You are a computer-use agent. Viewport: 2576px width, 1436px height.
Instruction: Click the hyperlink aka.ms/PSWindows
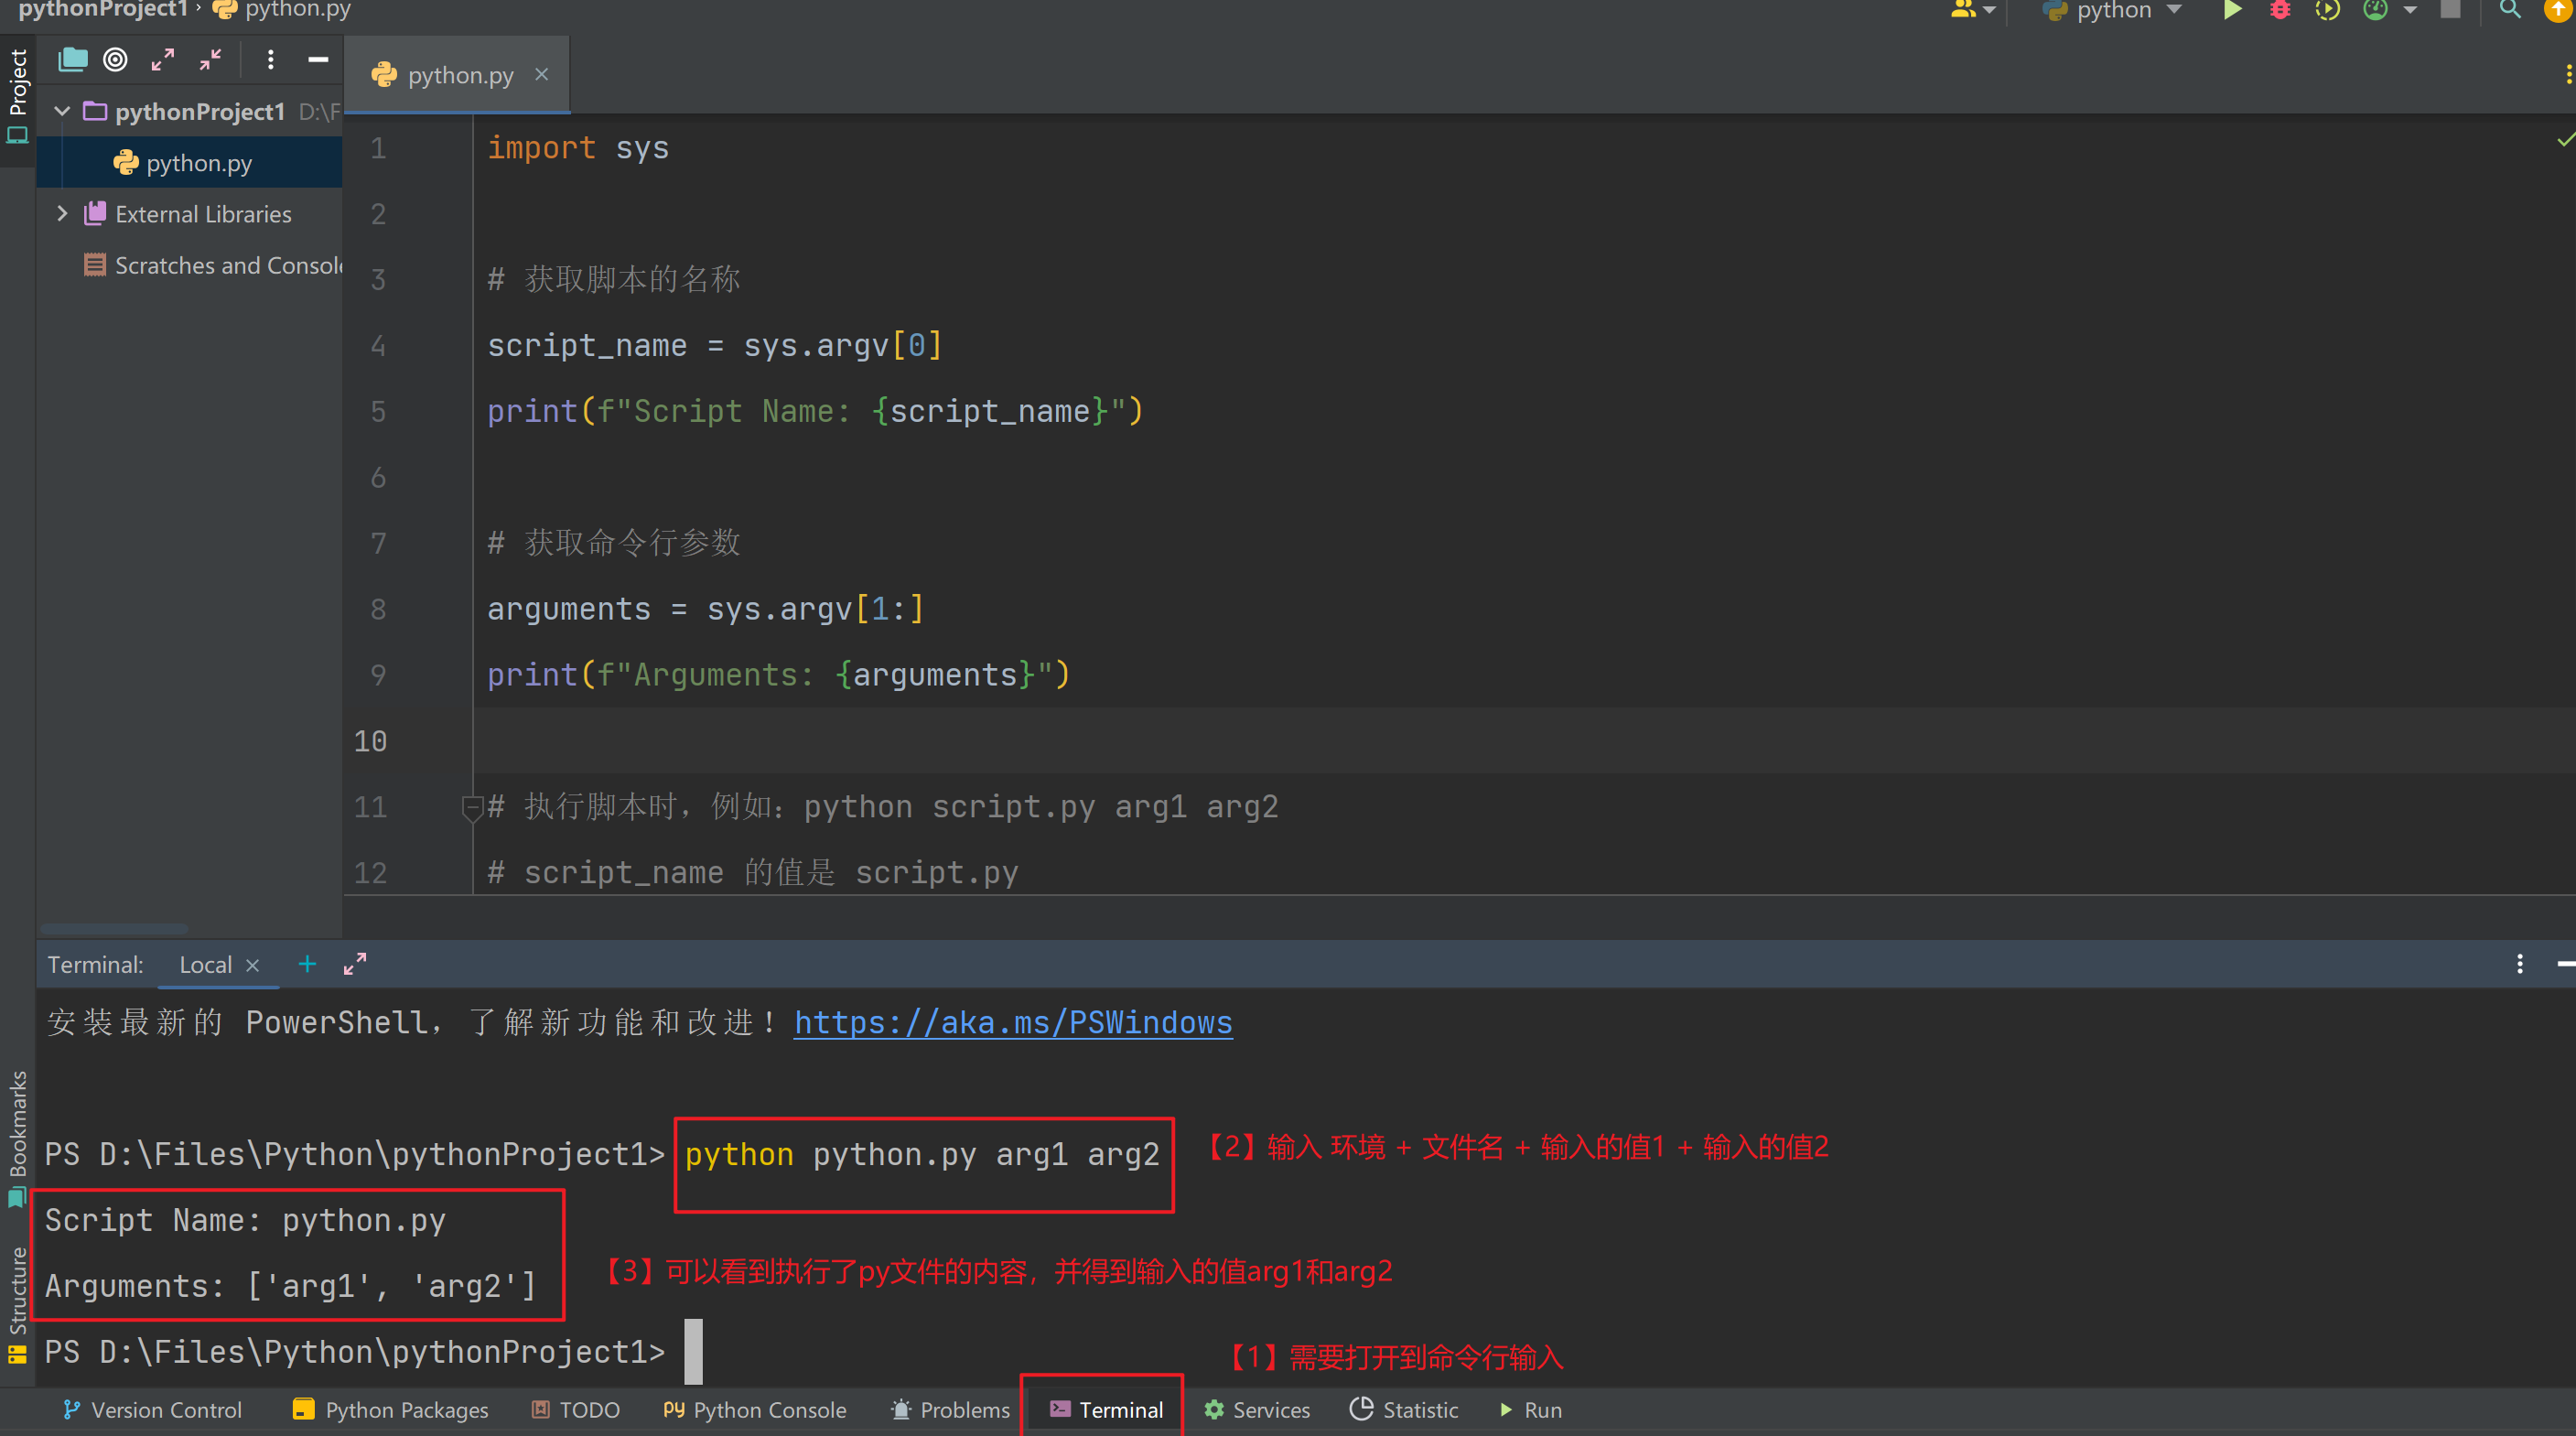coord(1011,1020)
